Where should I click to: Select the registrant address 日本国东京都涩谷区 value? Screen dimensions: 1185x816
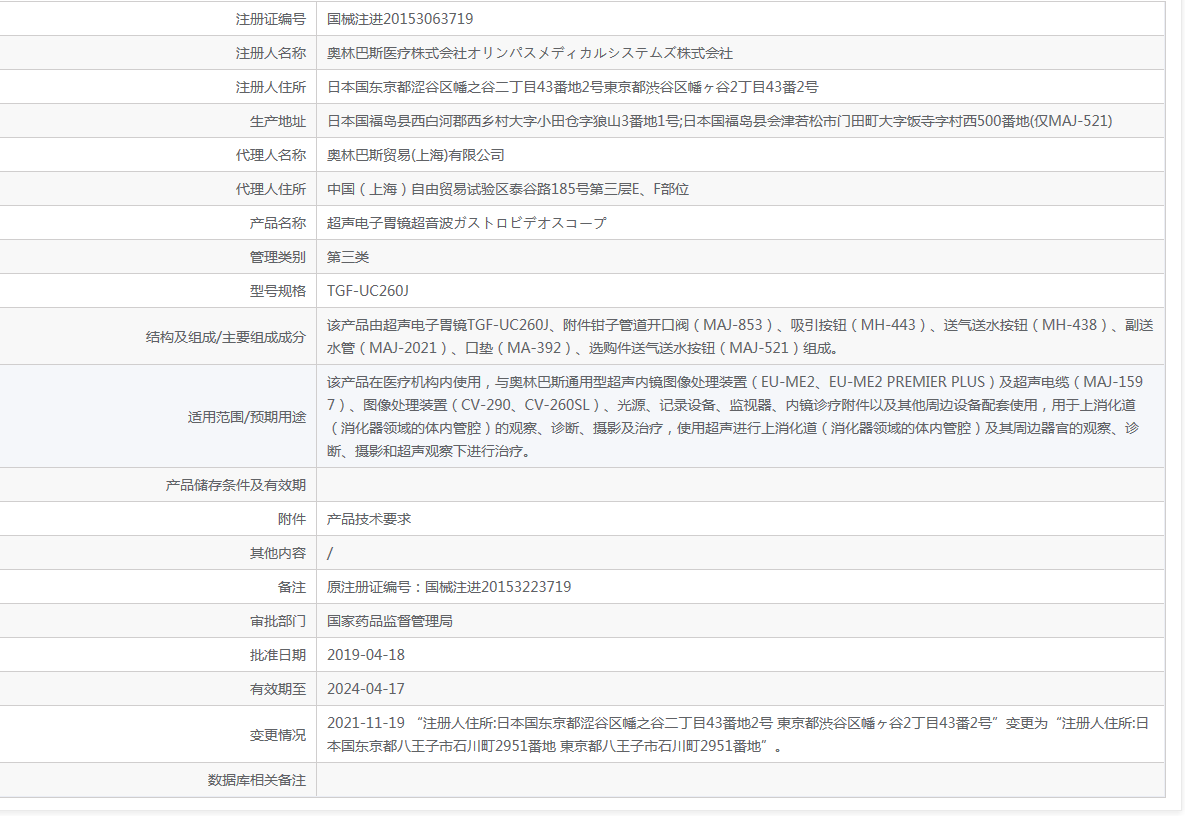pos(572,87)
